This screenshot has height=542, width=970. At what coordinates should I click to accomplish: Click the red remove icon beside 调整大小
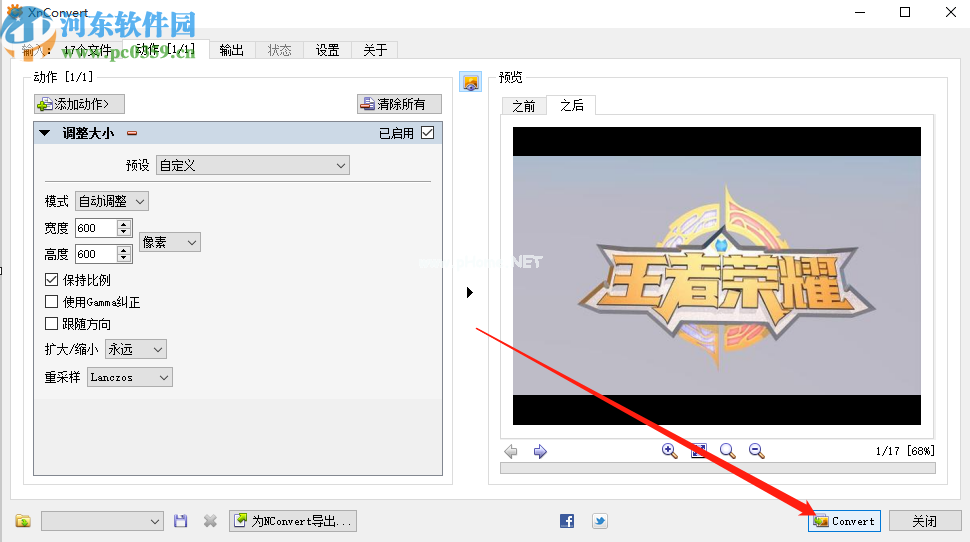point(131,133)
